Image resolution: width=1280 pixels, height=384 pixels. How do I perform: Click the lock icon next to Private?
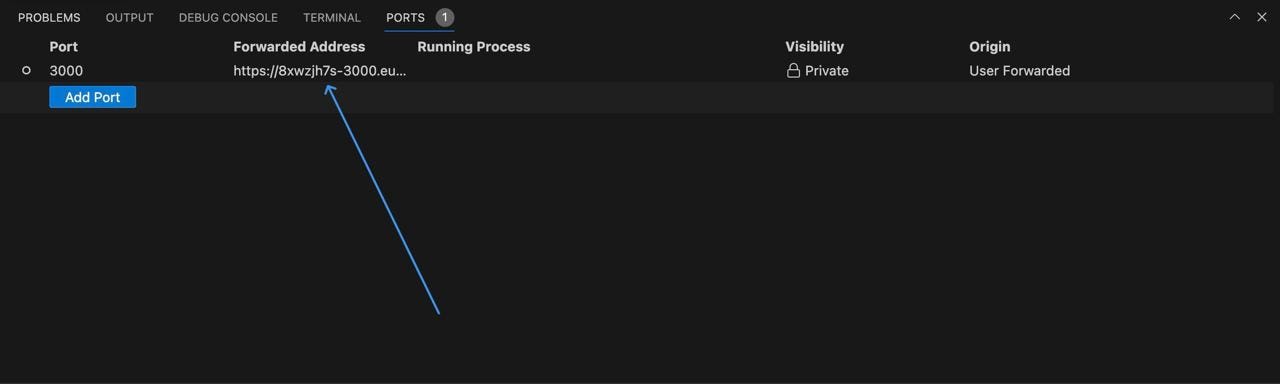click(793, 71)
